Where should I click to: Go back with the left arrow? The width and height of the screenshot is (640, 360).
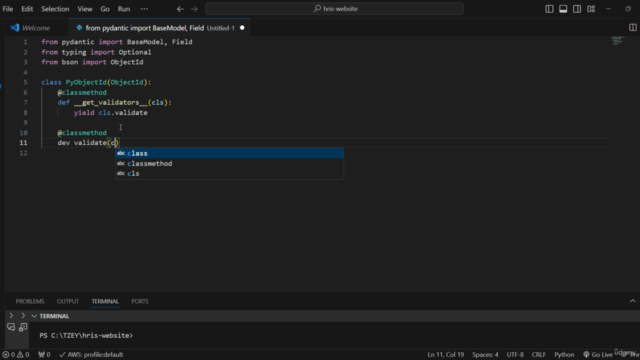click(x=180, y=9)
